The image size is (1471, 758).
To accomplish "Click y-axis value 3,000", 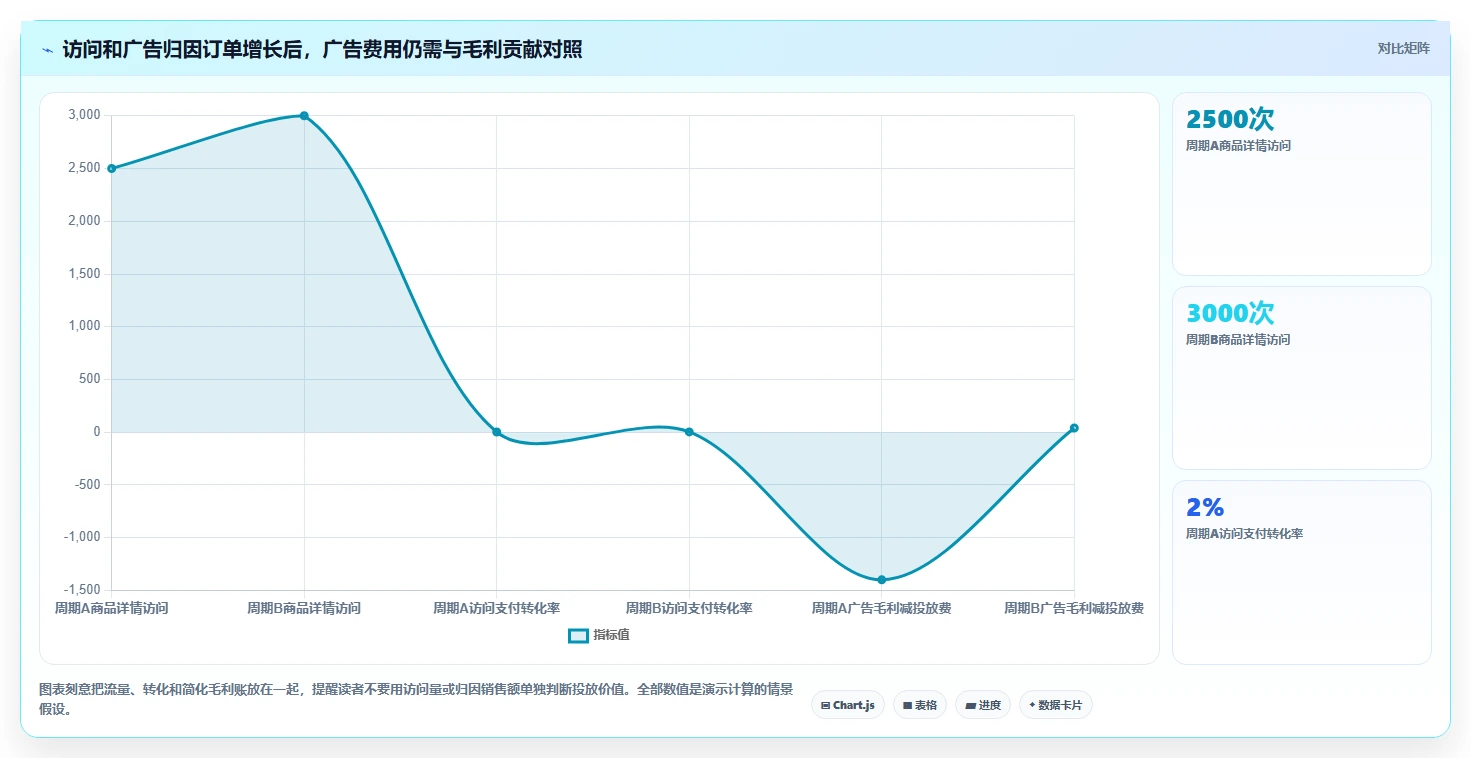I will [x=84, y=115].
